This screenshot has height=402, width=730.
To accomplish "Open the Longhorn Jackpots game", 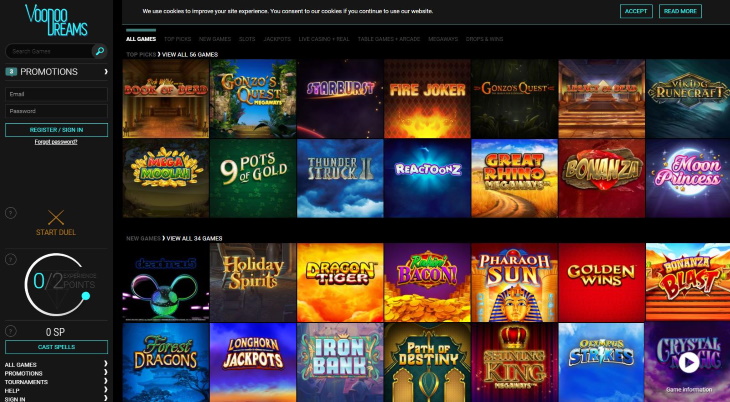I will point(253,362).
